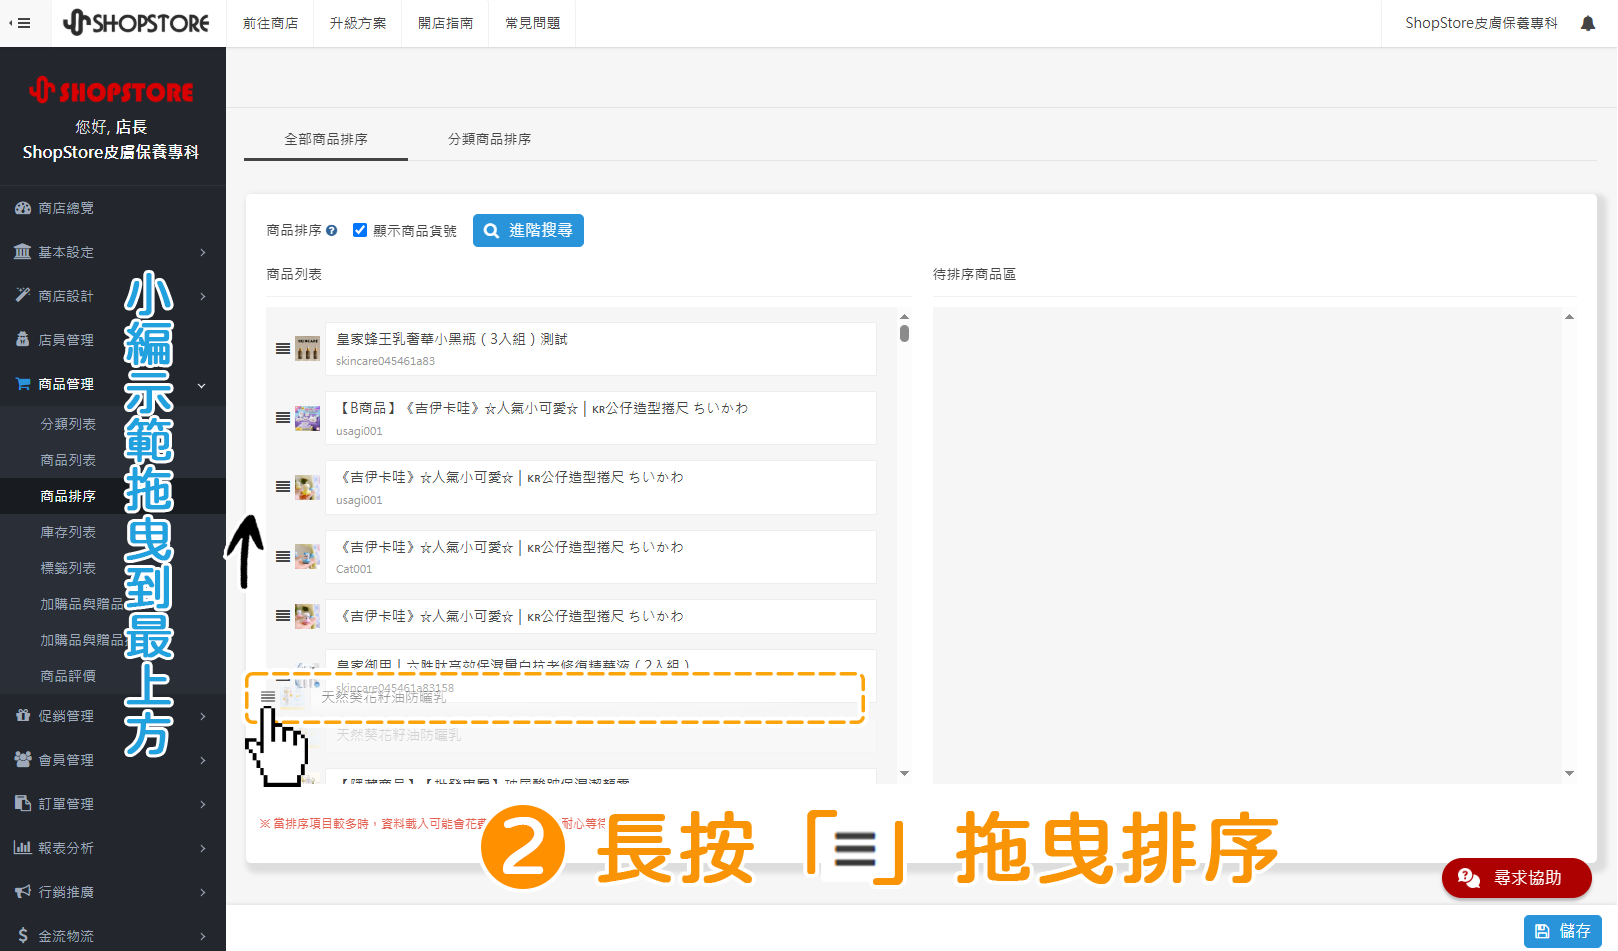Screen dimensions: 1618x951
Task: Click the ShopStore logo in header
Action: (x=136, y=23)
